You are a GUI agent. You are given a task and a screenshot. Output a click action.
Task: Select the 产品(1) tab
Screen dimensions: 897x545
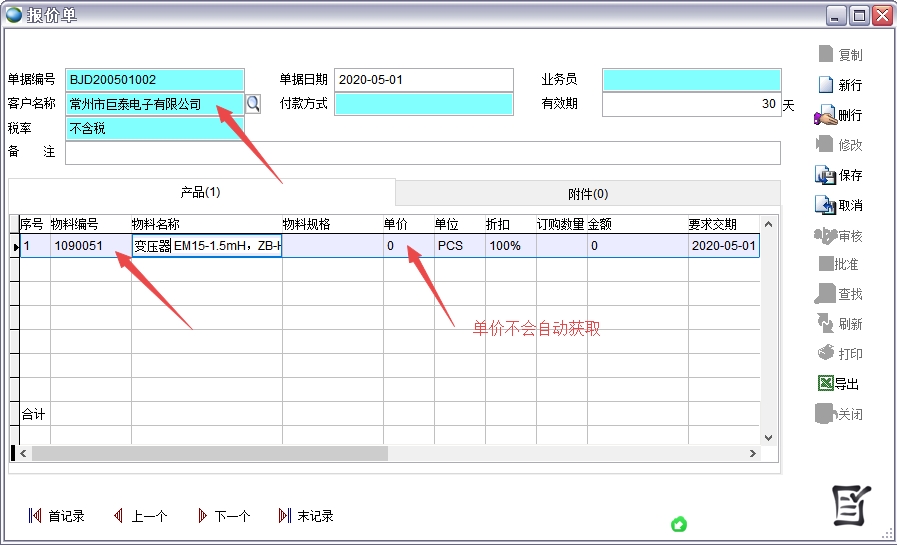200,192
